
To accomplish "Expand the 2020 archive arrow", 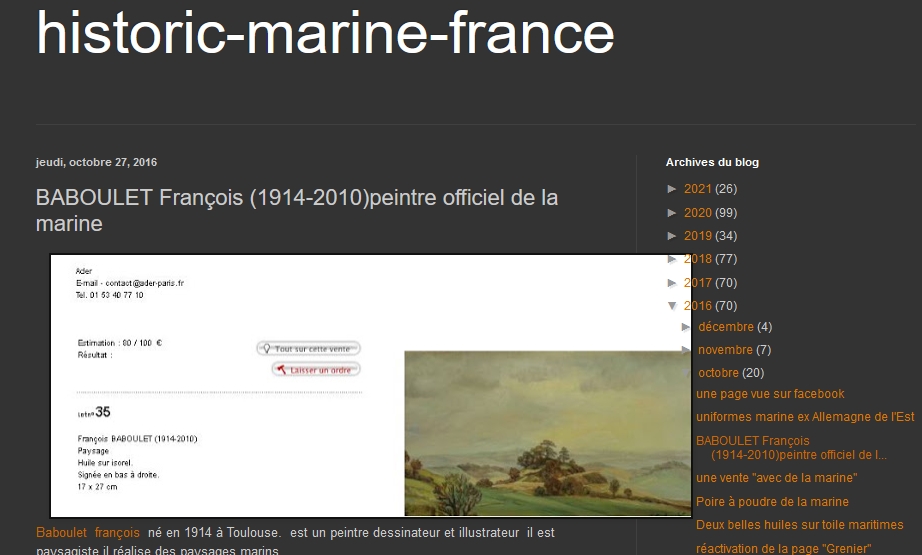I will click(x=672, y=212).
